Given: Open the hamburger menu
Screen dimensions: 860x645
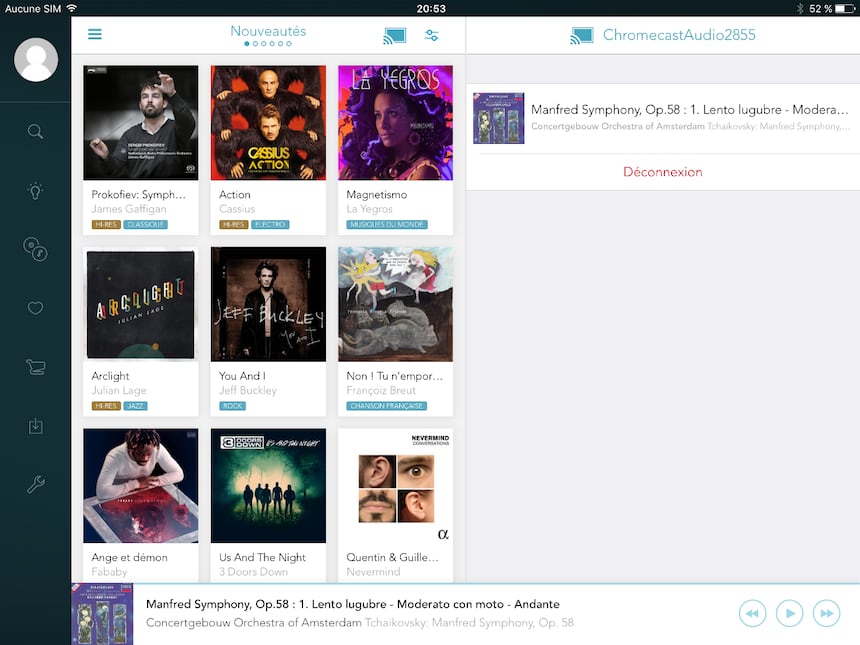Looking at the screenshot, I should tap(95, 34).
